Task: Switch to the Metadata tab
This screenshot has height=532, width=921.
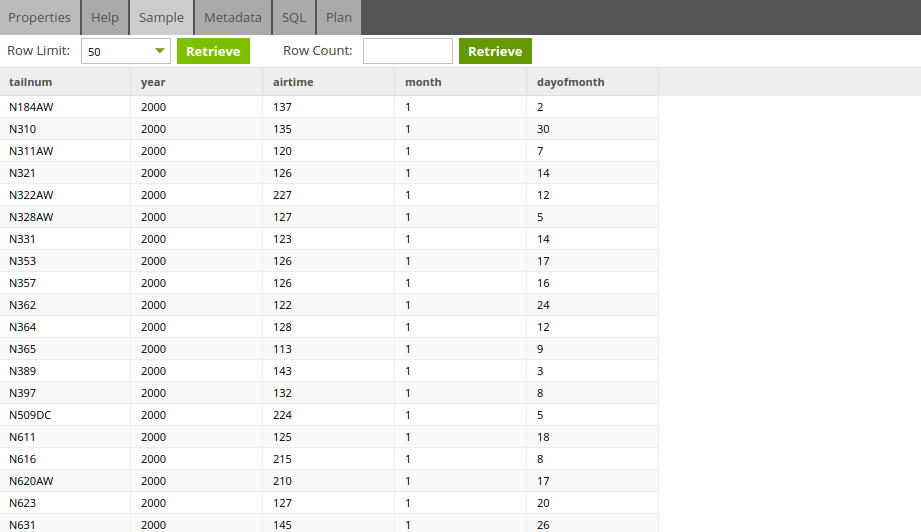Action: tap(233, 18)
